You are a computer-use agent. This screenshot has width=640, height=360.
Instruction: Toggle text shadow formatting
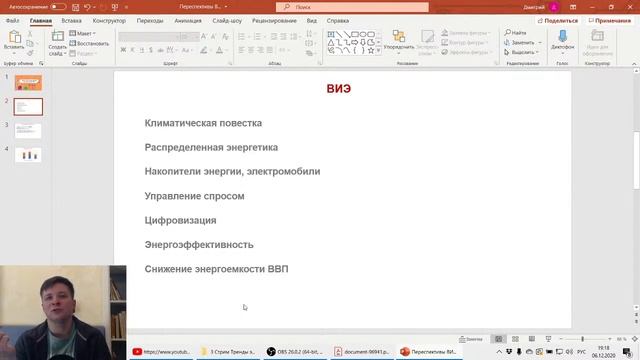pyautogui.click(x=151, y=50)
